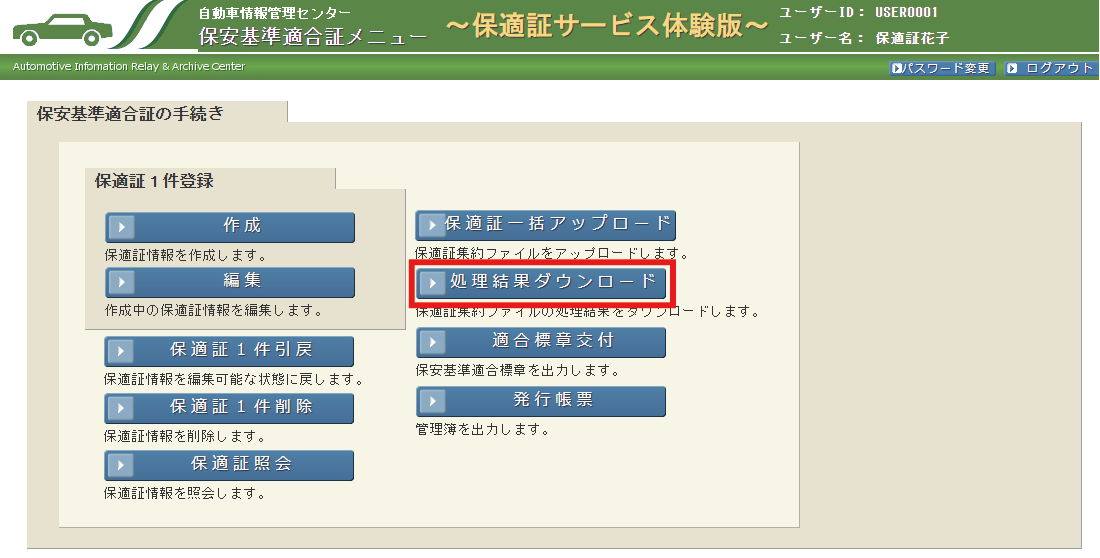Click the 処理結果ダウンロード button
The height and width of the screenshot is (558, 1100).
541,284
